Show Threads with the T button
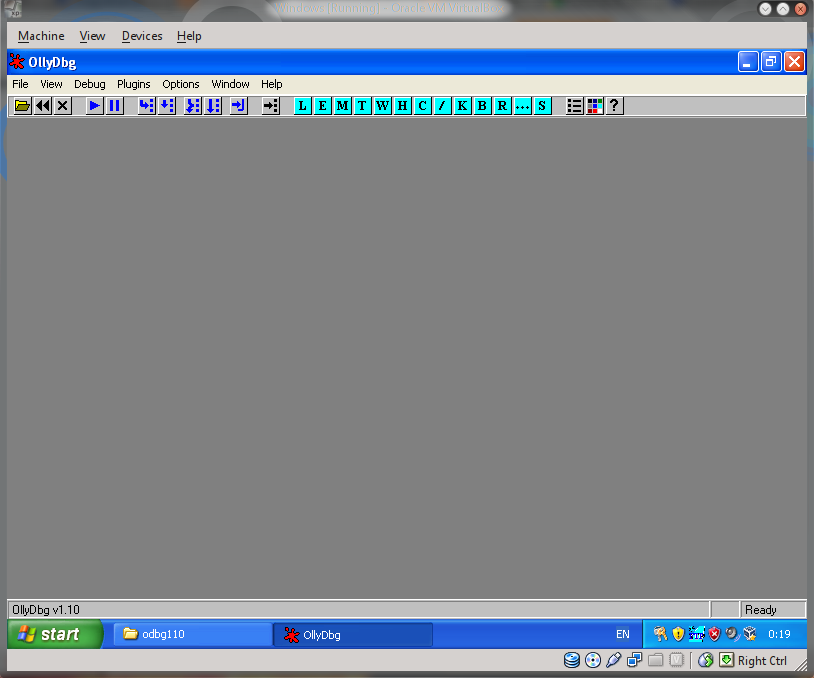 pyautogui.click(x=362, y=106)
